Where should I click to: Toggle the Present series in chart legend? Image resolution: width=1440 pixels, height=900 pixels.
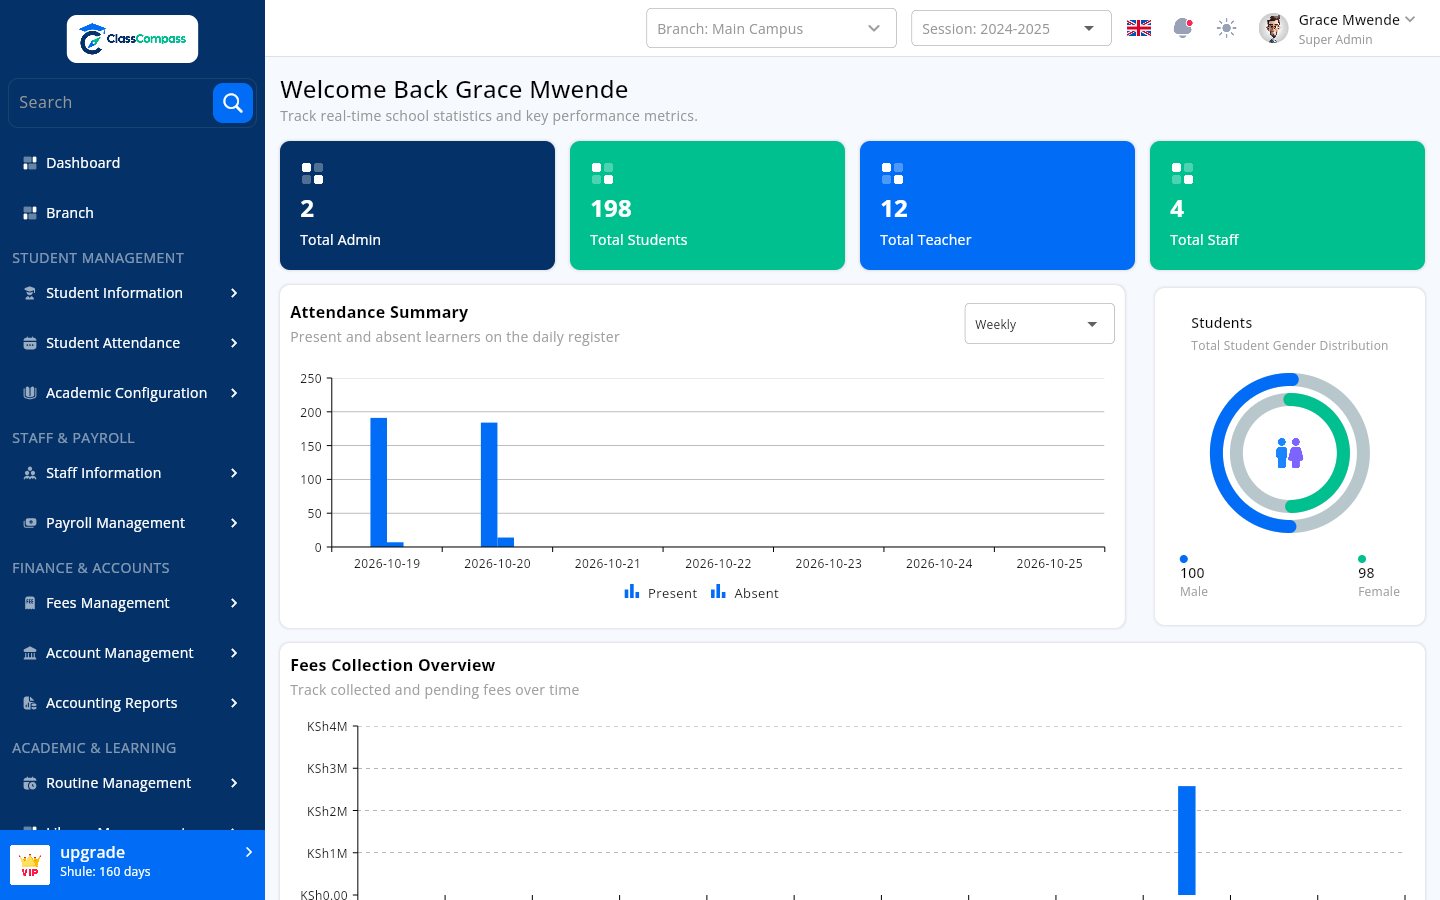pyautogui.click(x=660, y=593)
